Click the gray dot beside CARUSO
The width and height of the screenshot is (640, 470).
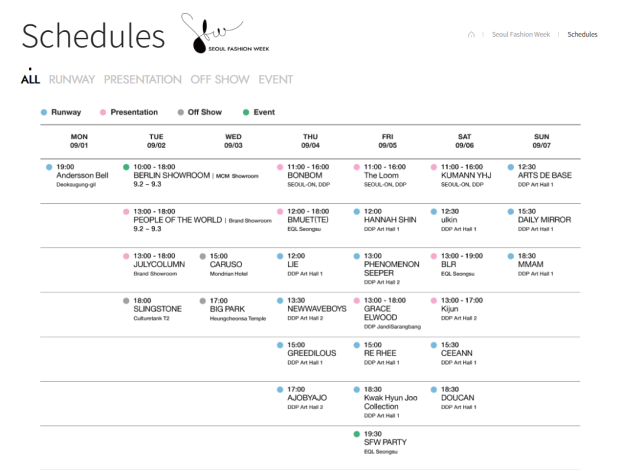(203, 256)
